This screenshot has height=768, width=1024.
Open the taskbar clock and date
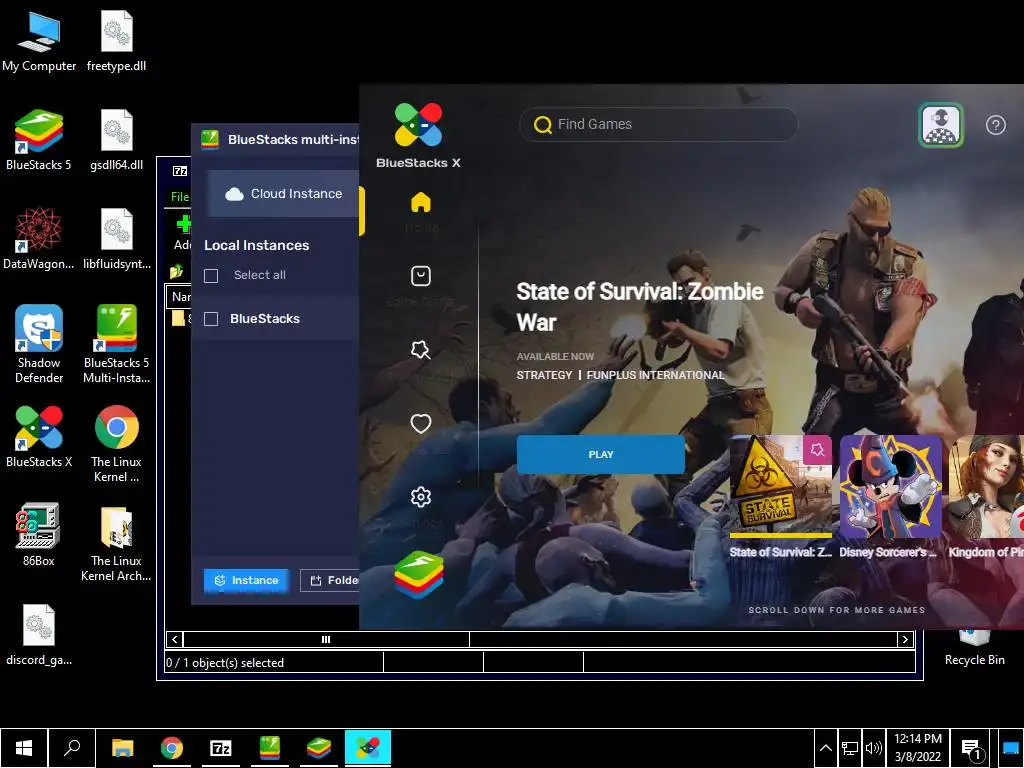(x=918, y=748)
